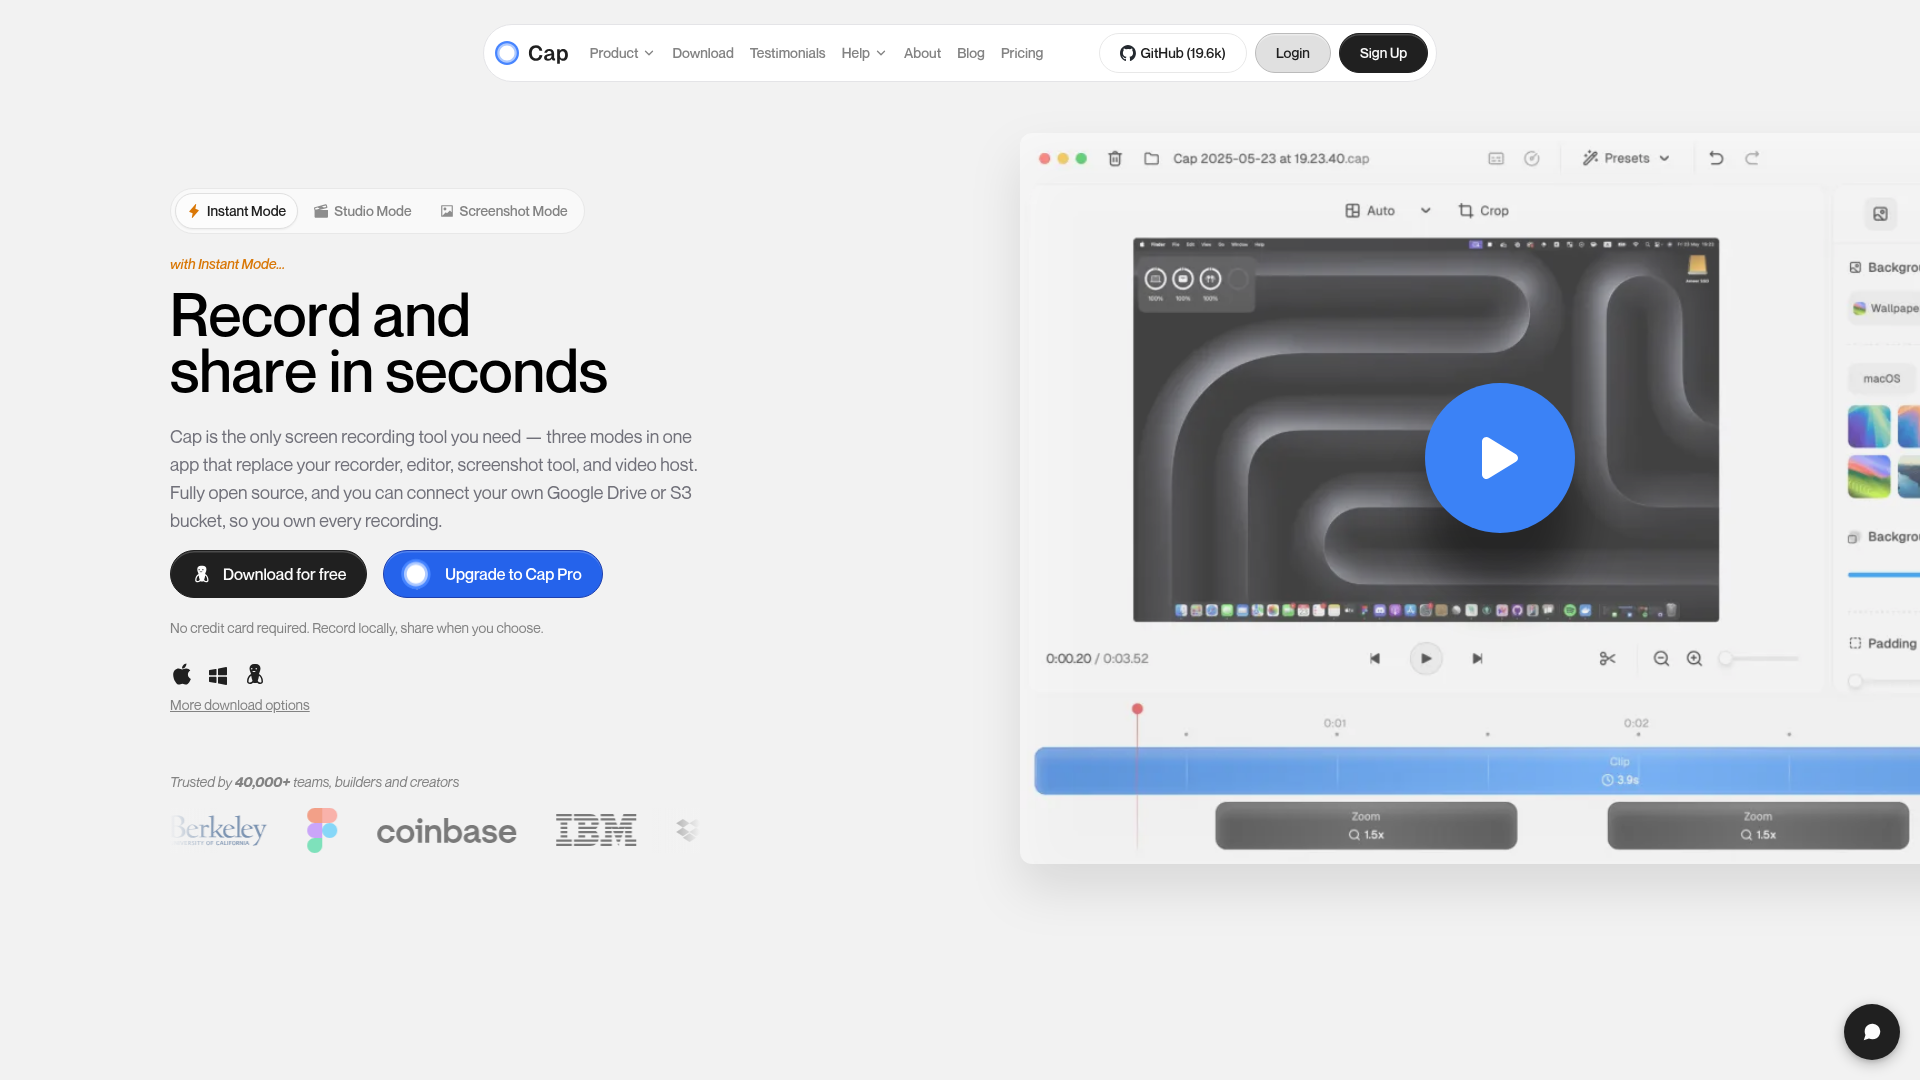This screenshot has width=1920, height=1080.
Task: Go to the Download page
Action: click(x=703, y=53)
